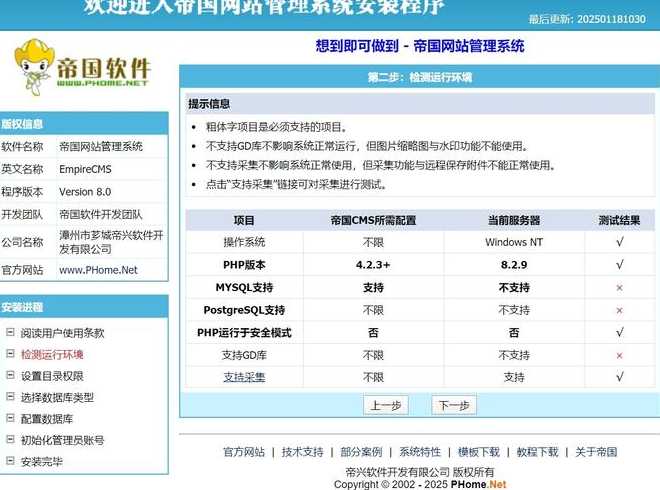660x490 pixels.
Task: Click the 提示信息 section heading
Action: [x=209, y=104]
